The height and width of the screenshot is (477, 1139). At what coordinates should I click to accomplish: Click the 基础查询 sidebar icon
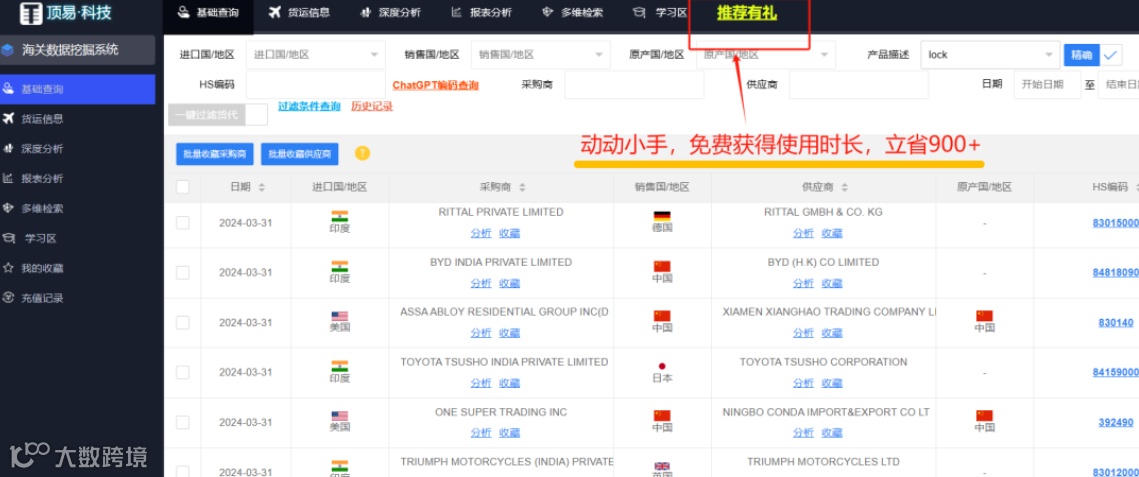click(8, 89)
